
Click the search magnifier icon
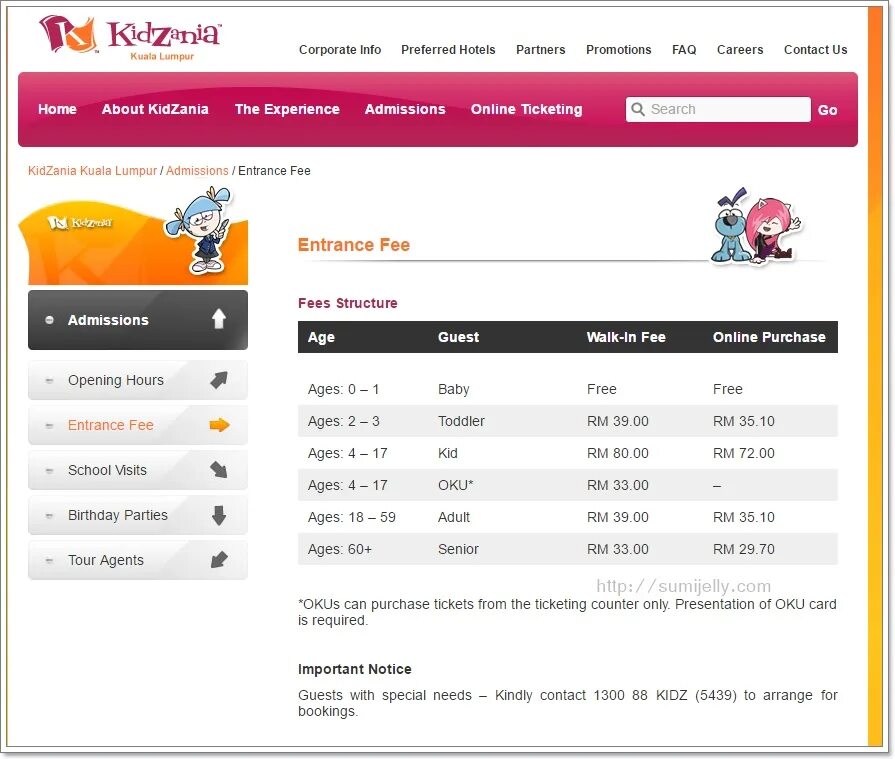click(x=638, y=109)
